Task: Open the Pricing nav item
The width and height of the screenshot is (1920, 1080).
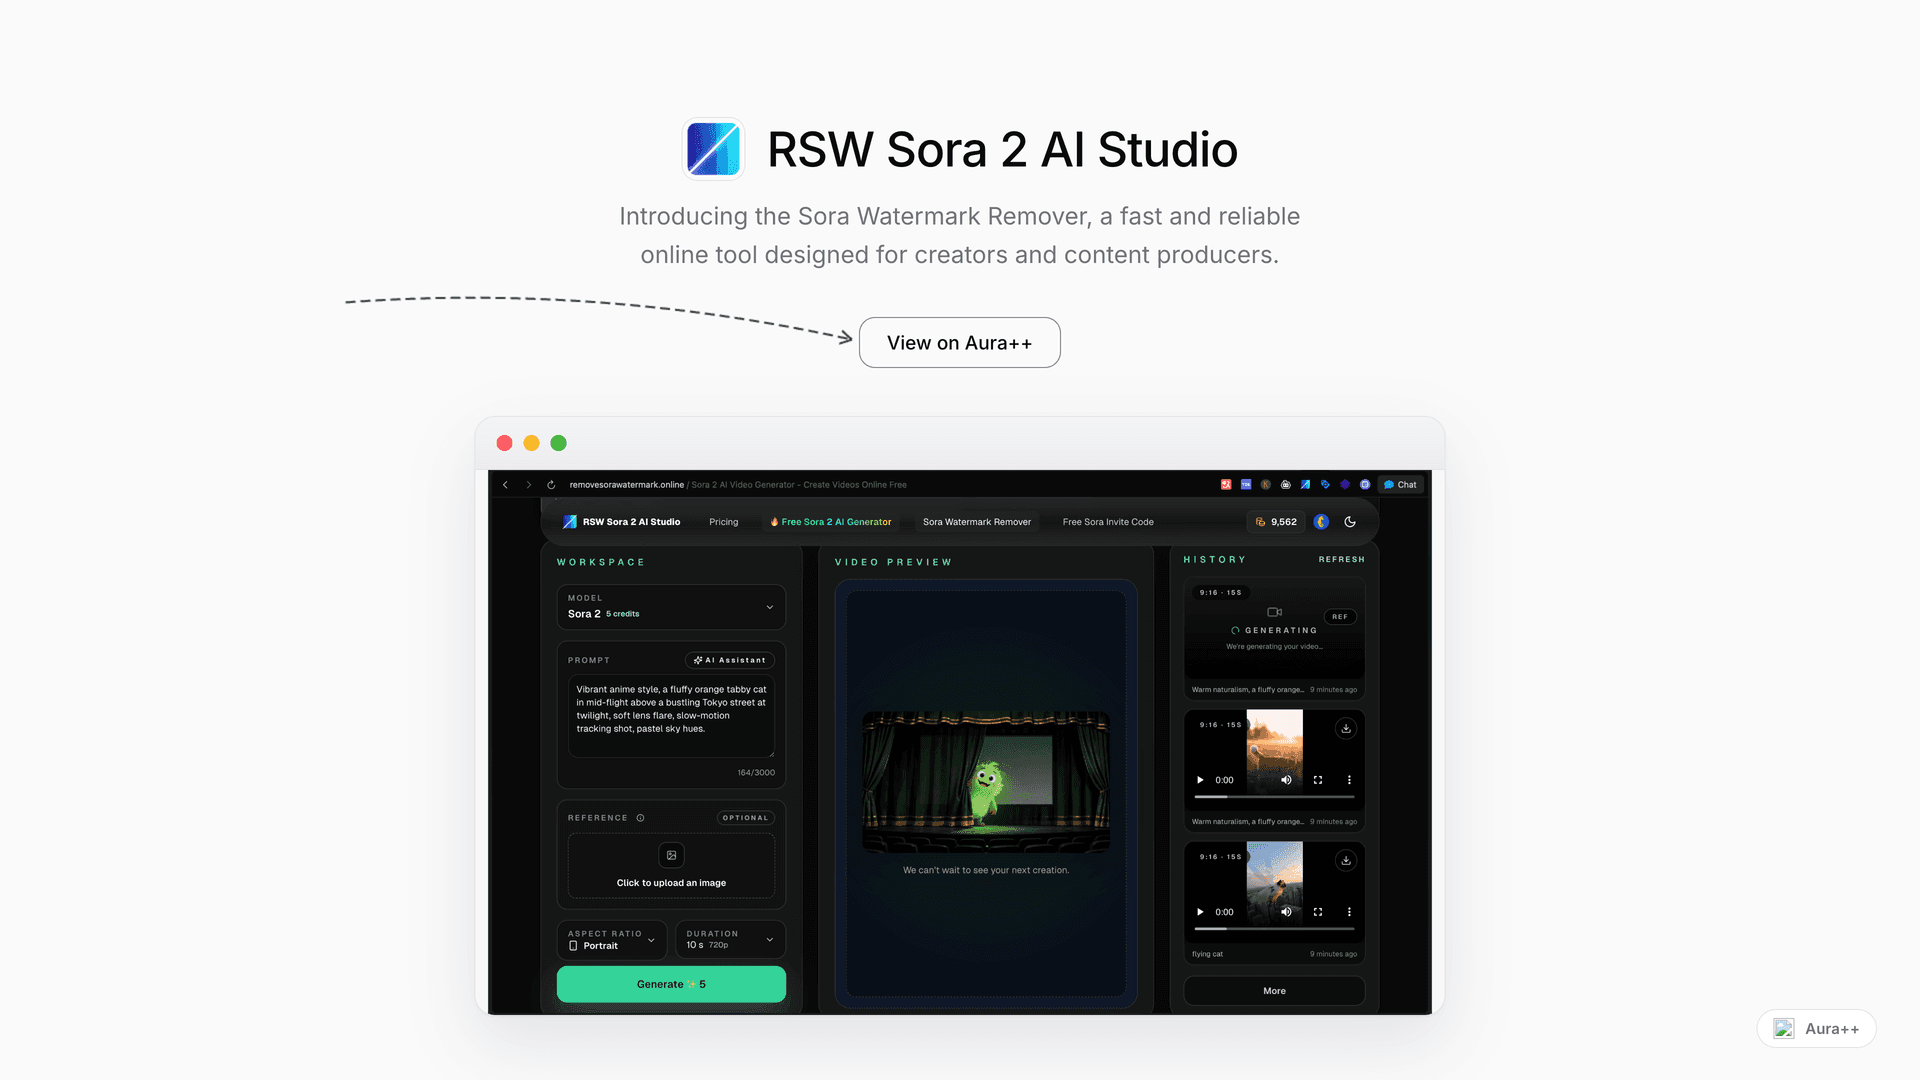Action: pos(724,522)
